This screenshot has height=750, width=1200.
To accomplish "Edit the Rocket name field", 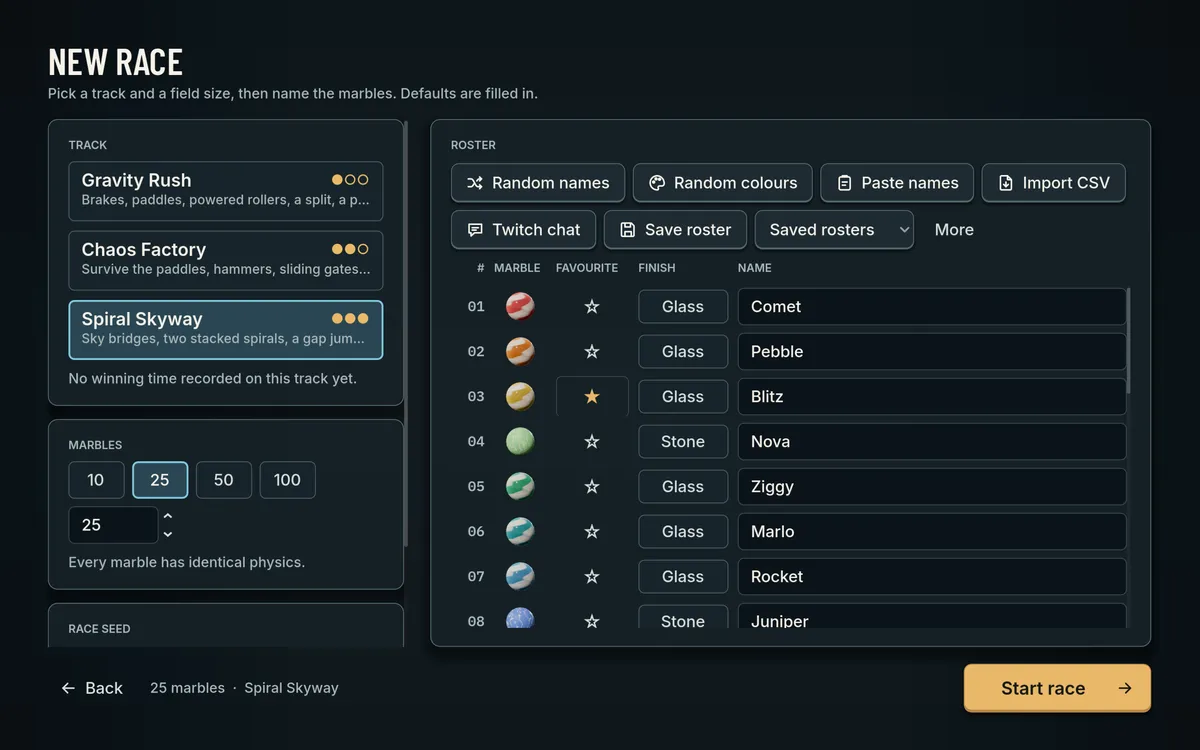I will pos(932,577).
